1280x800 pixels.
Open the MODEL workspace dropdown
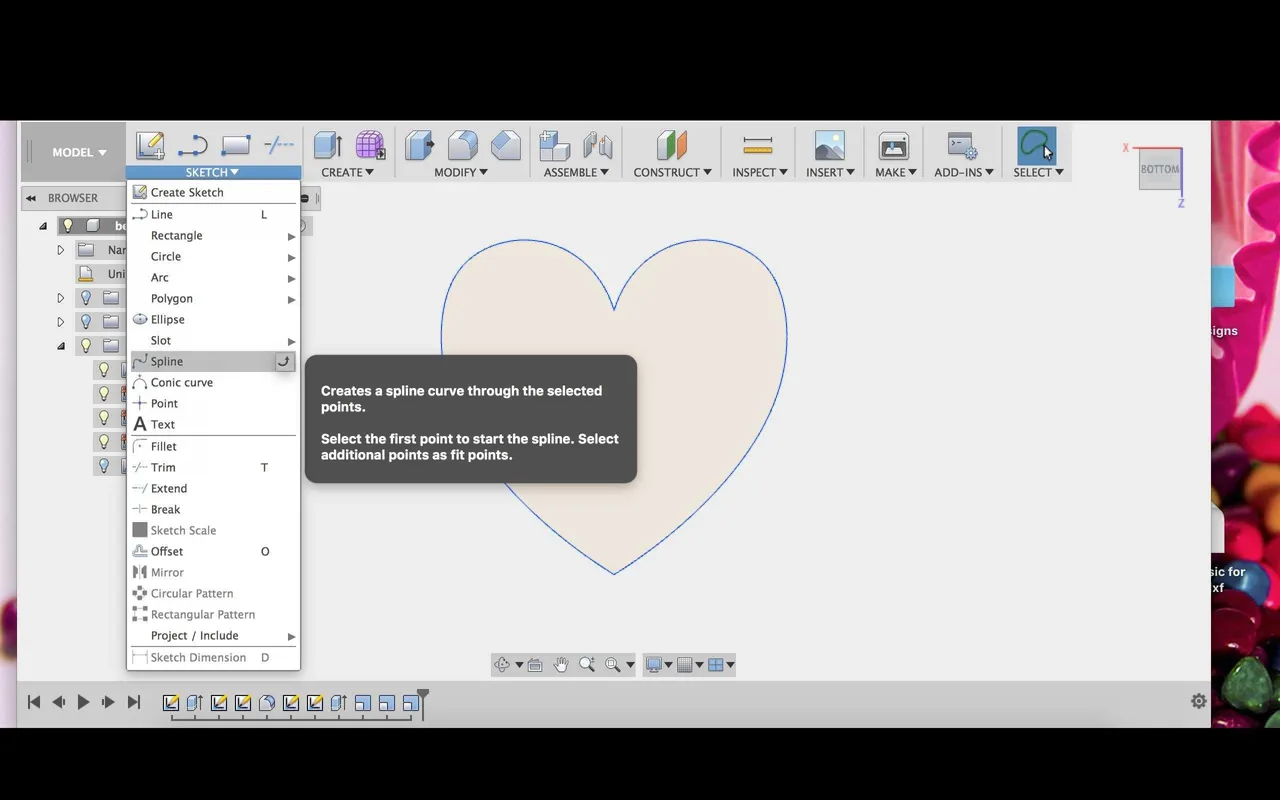click(x=79, y=152)
